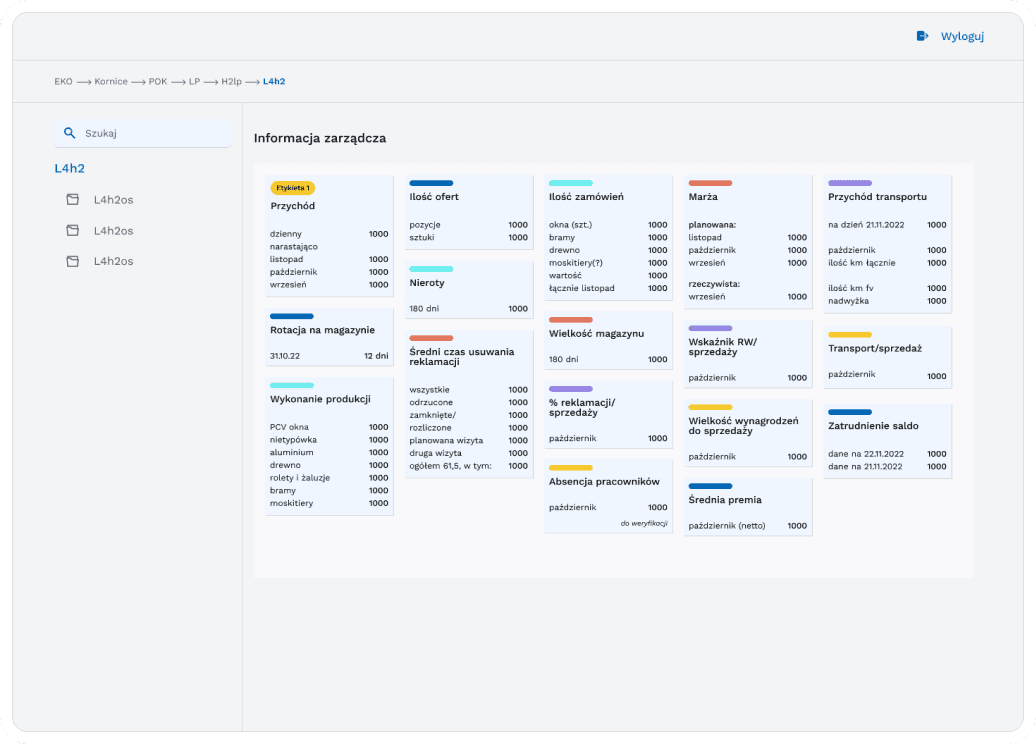1036x744 pixels.
Task: Click the blue bar on Rotacja na magazynie
Action: click(291, 316)
